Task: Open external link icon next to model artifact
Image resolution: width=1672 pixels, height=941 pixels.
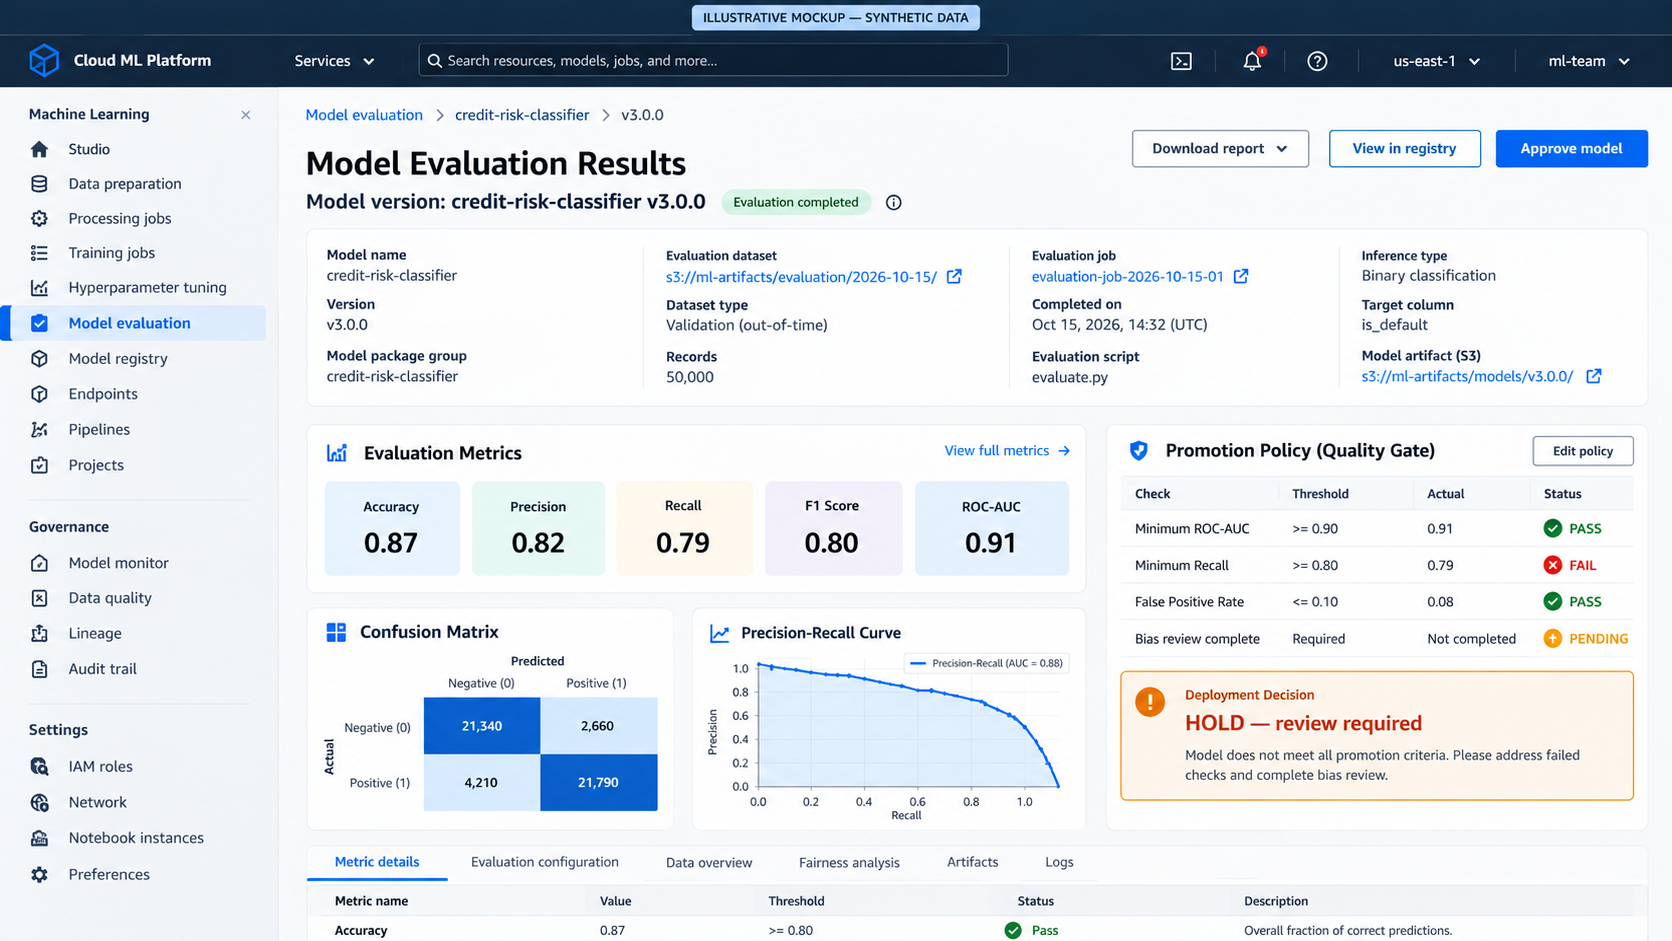Action: (1594, 376)
